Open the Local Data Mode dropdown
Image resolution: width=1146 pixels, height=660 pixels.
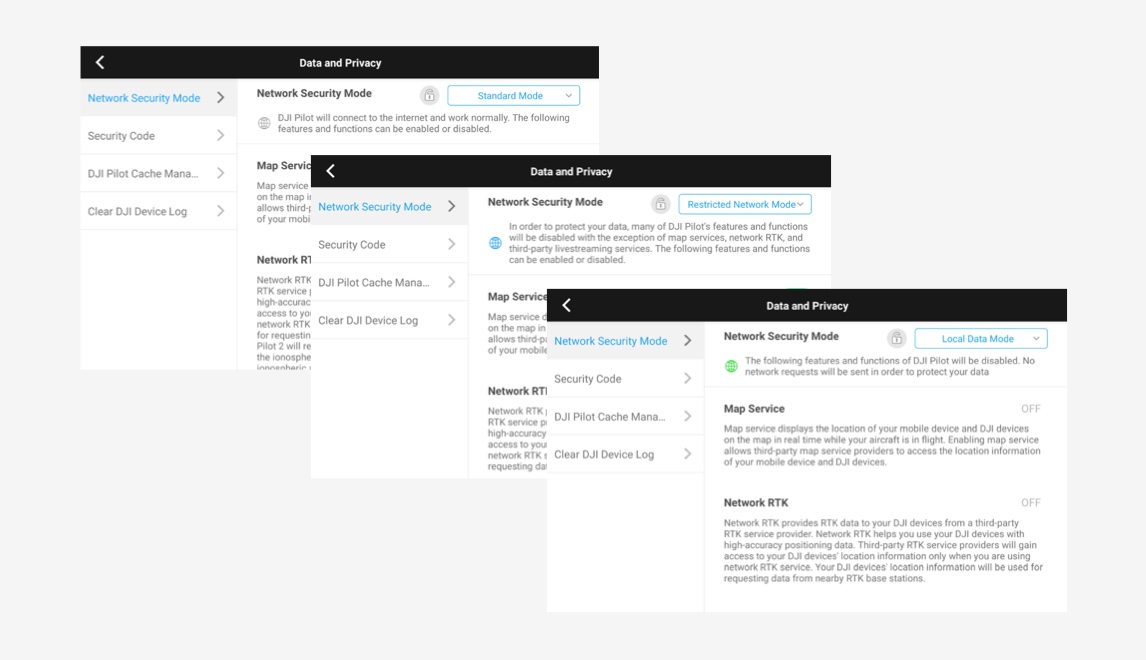coord(980,339)
